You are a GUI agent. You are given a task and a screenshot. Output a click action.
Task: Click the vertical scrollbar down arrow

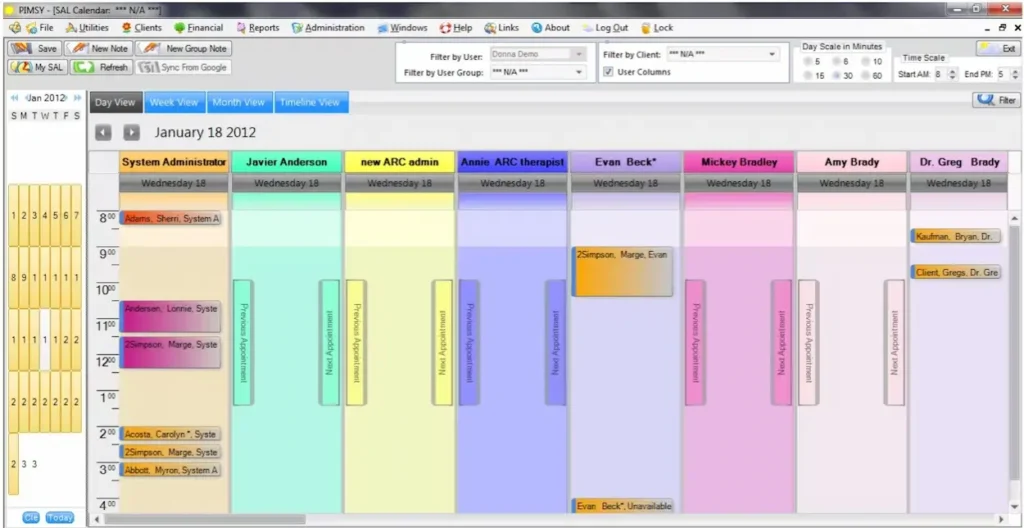click(1014, 506)
